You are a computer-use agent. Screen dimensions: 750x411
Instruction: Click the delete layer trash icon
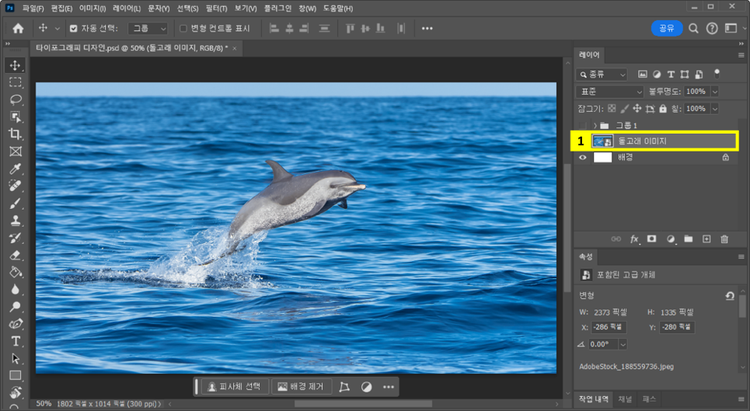[724, 239]
